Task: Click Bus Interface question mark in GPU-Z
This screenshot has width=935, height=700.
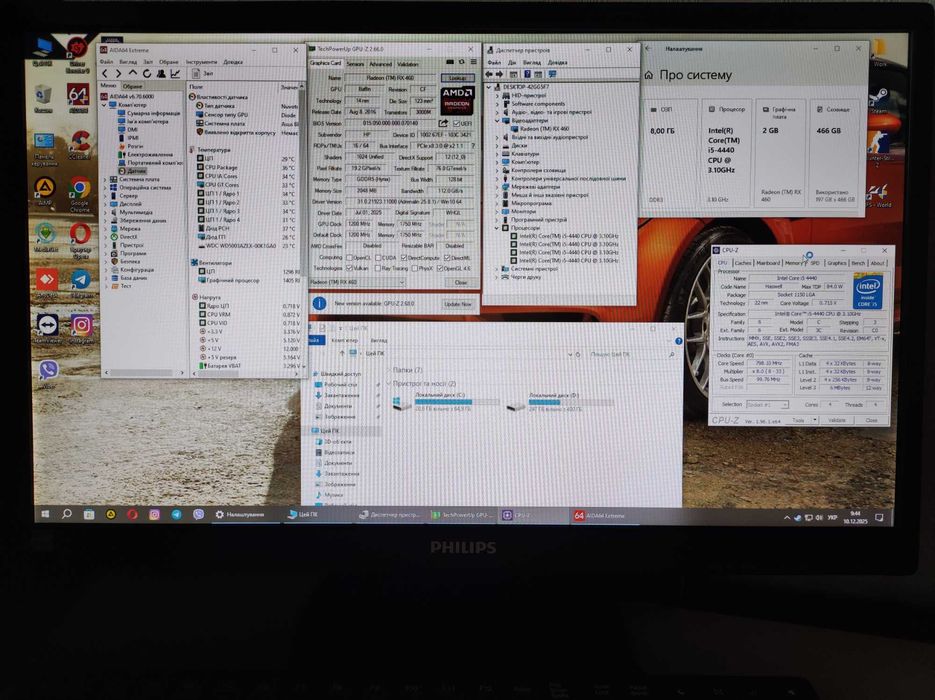Action: pos(473,145)
